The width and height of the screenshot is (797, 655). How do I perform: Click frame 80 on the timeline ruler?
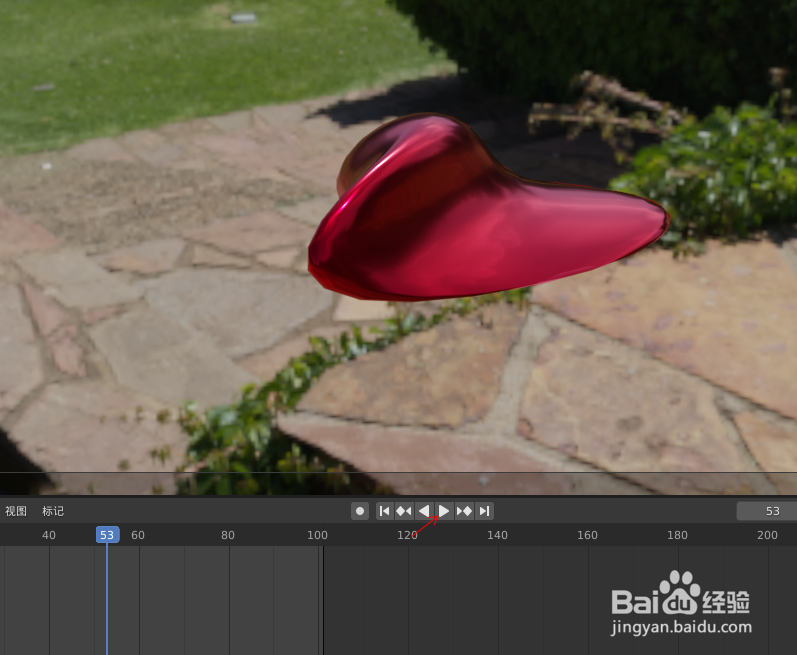[228, 535]
